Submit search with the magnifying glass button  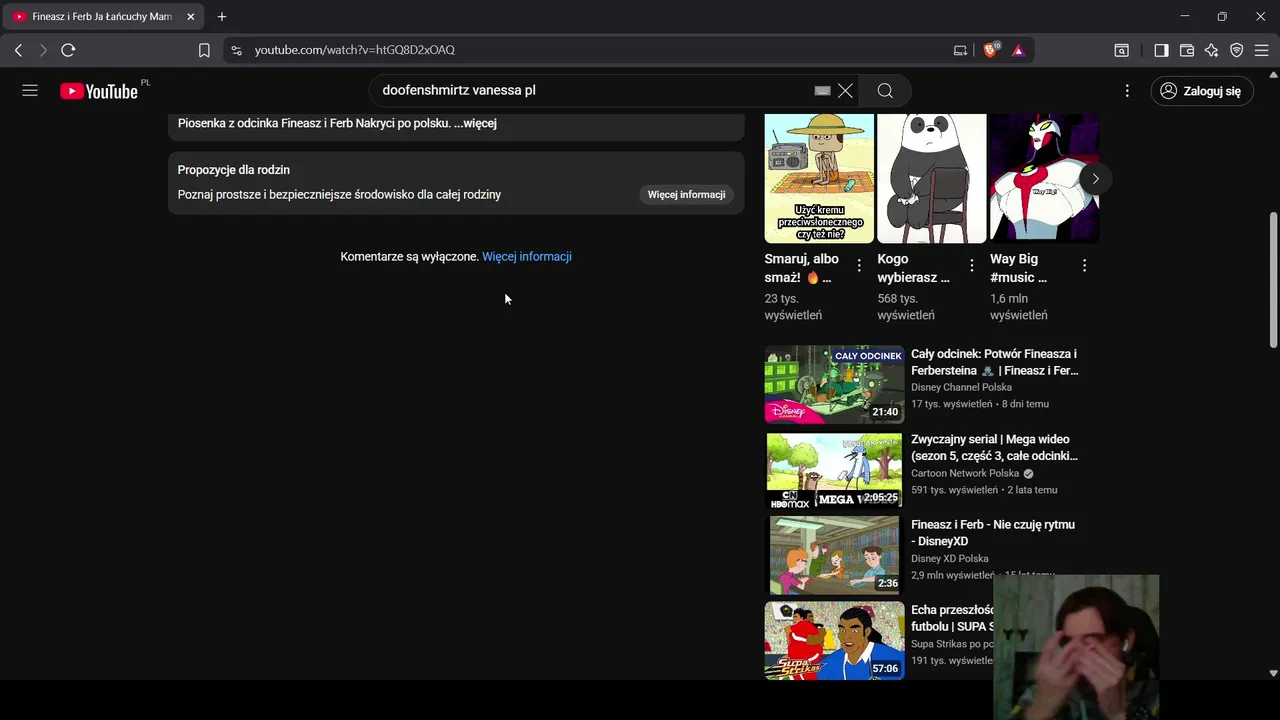pos(885,91)
